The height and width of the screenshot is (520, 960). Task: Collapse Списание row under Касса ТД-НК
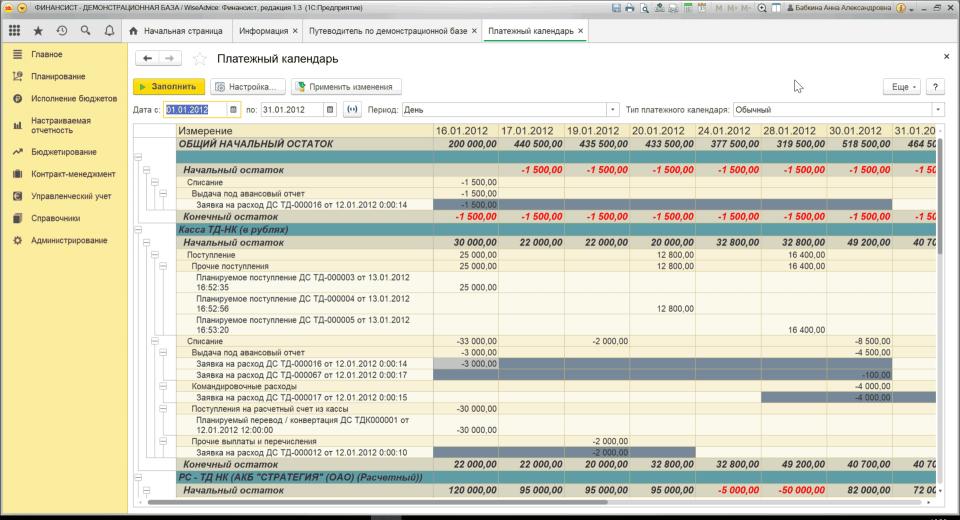click(155, 341)
